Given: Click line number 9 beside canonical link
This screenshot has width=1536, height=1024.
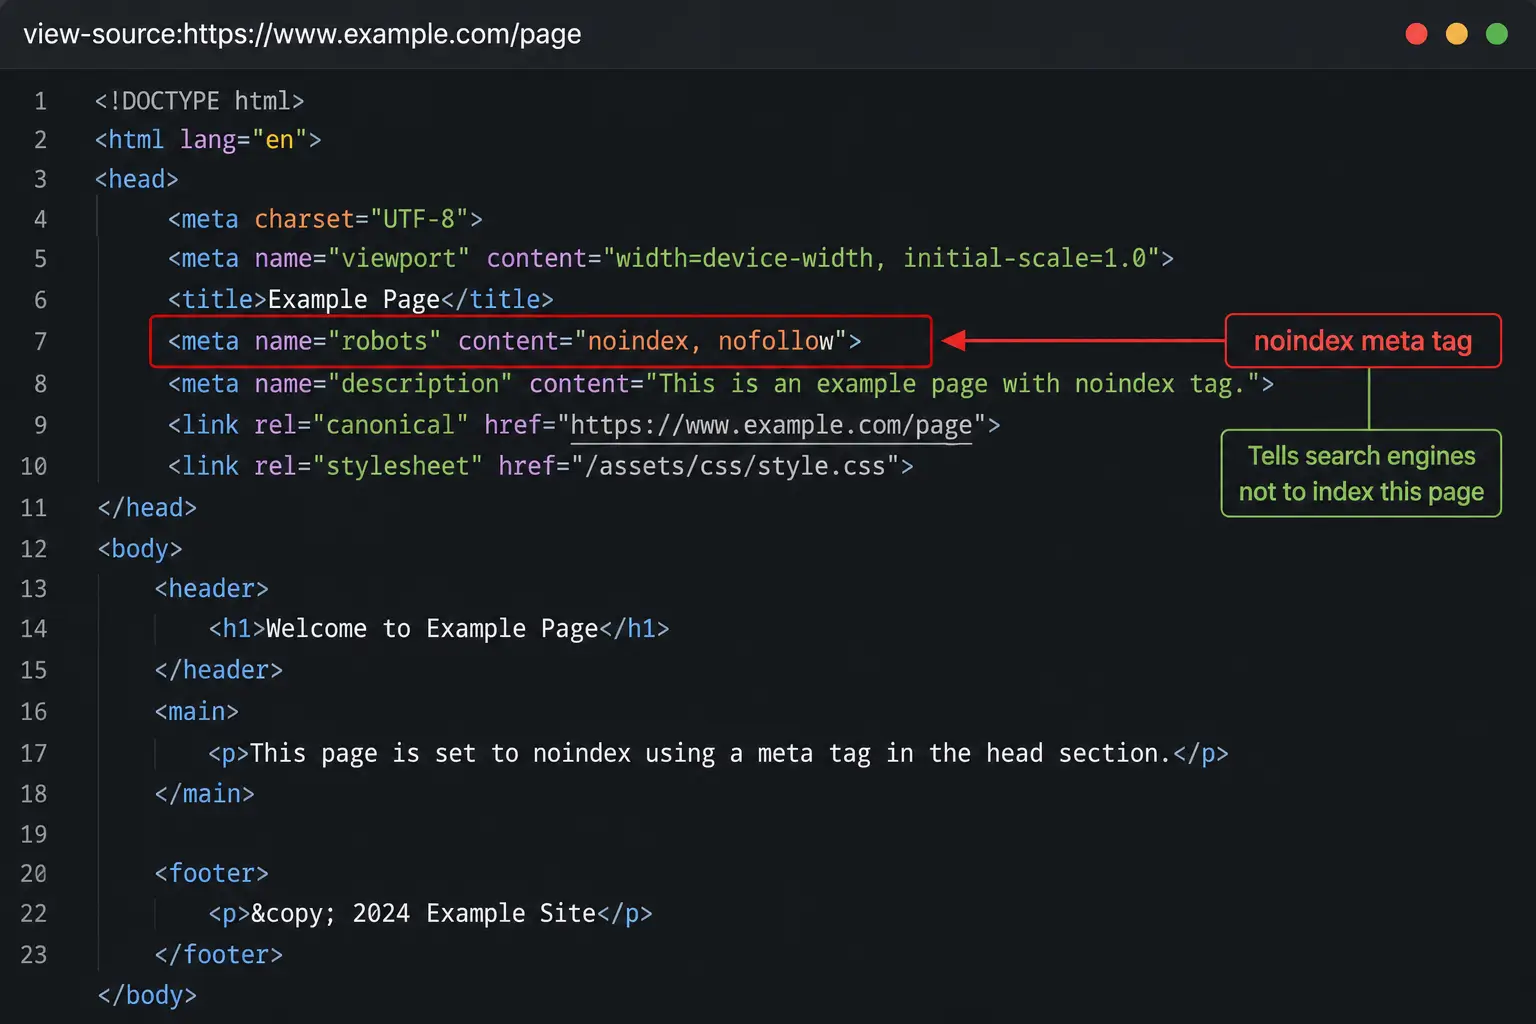Looking at the screenshot, I should (x=40, y=426).
